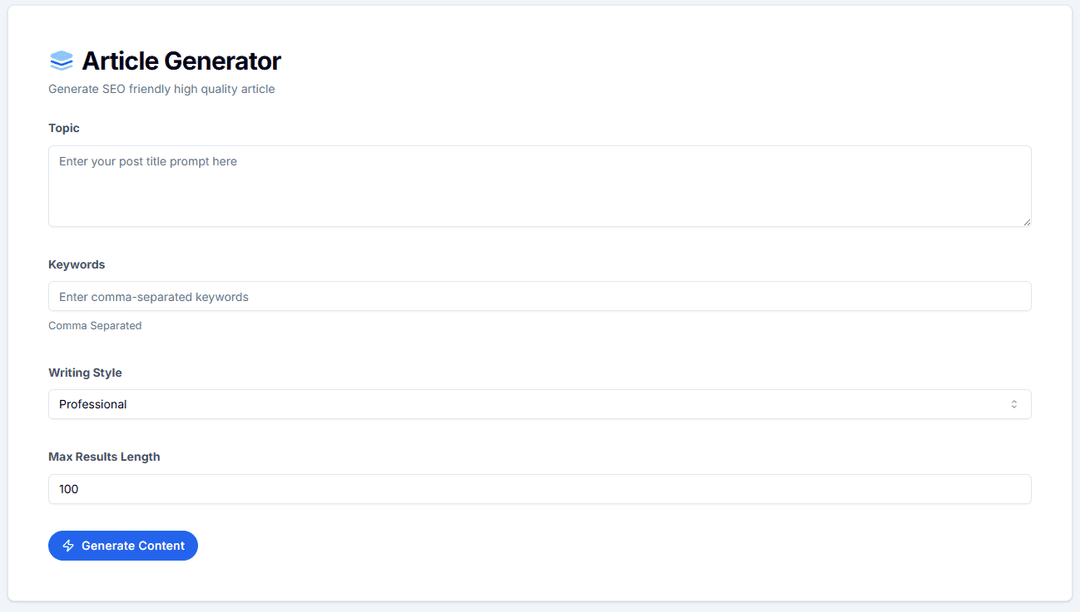Click the value 100 in length field
This screenshot has width=1080, height=612.
click(69, 489)
